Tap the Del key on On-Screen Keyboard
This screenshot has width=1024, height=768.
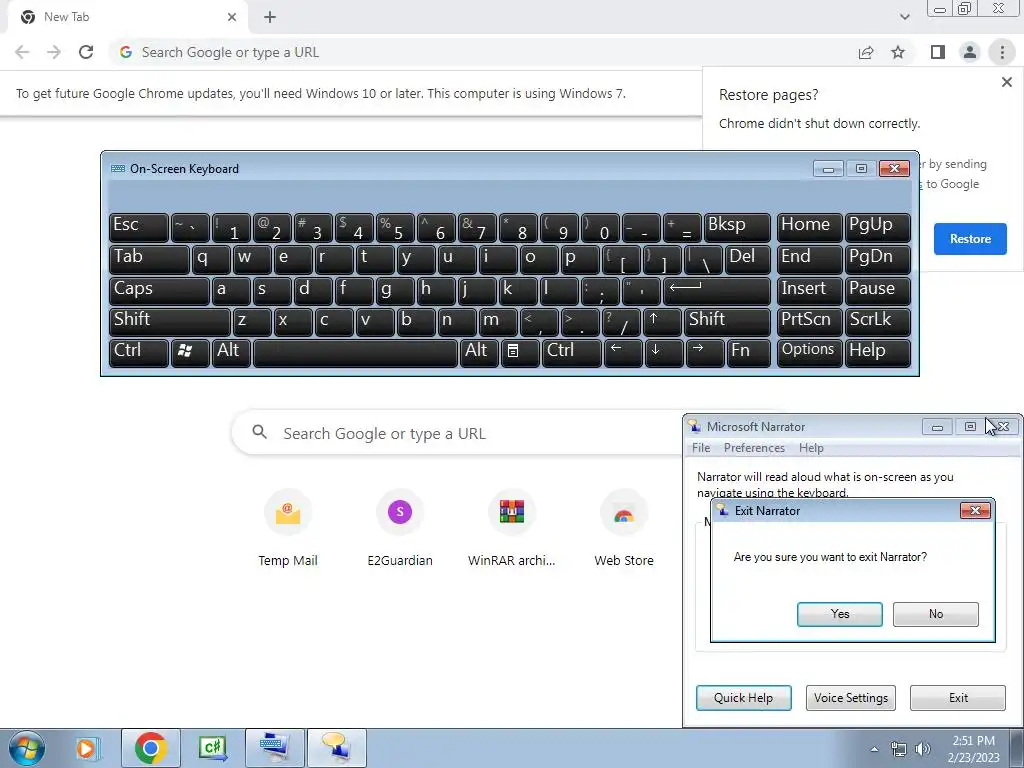click(x=748, y=259)
